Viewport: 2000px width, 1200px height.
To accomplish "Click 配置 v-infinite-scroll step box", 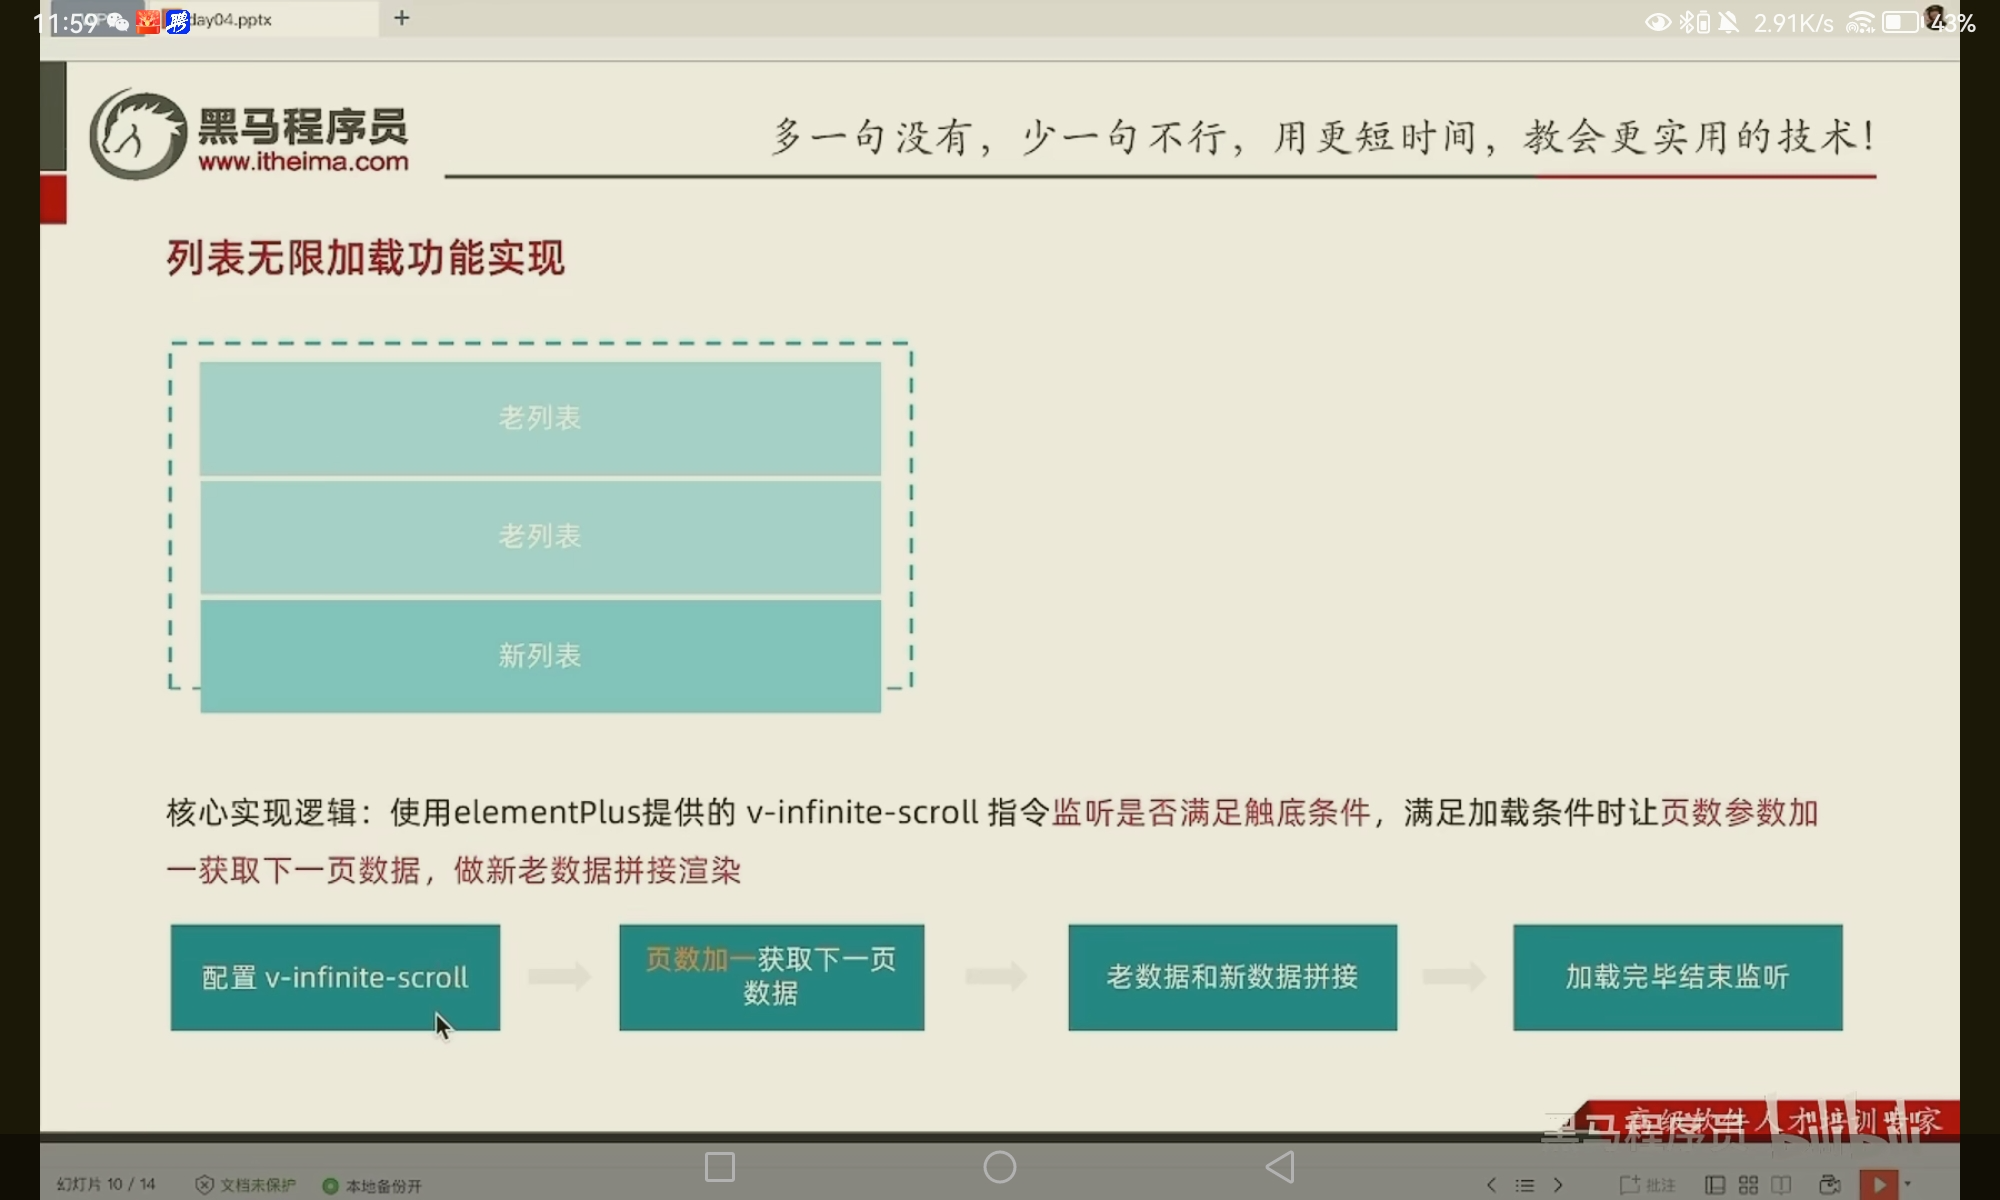I will [x=335, y=977].
